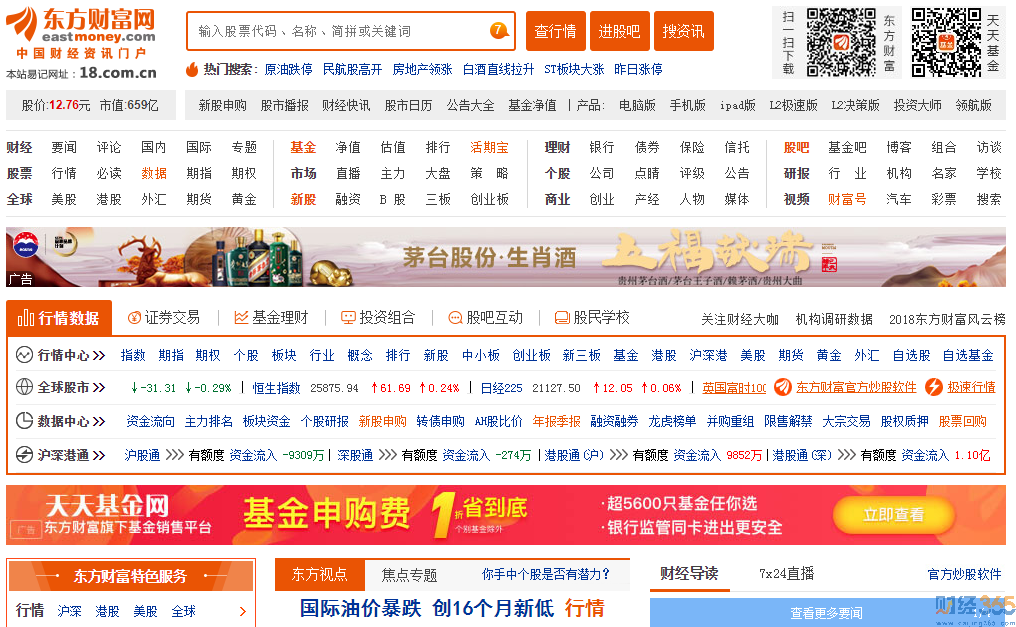
Task: Expand the 全球股市 double-arrow
Action: click(98, 388)
